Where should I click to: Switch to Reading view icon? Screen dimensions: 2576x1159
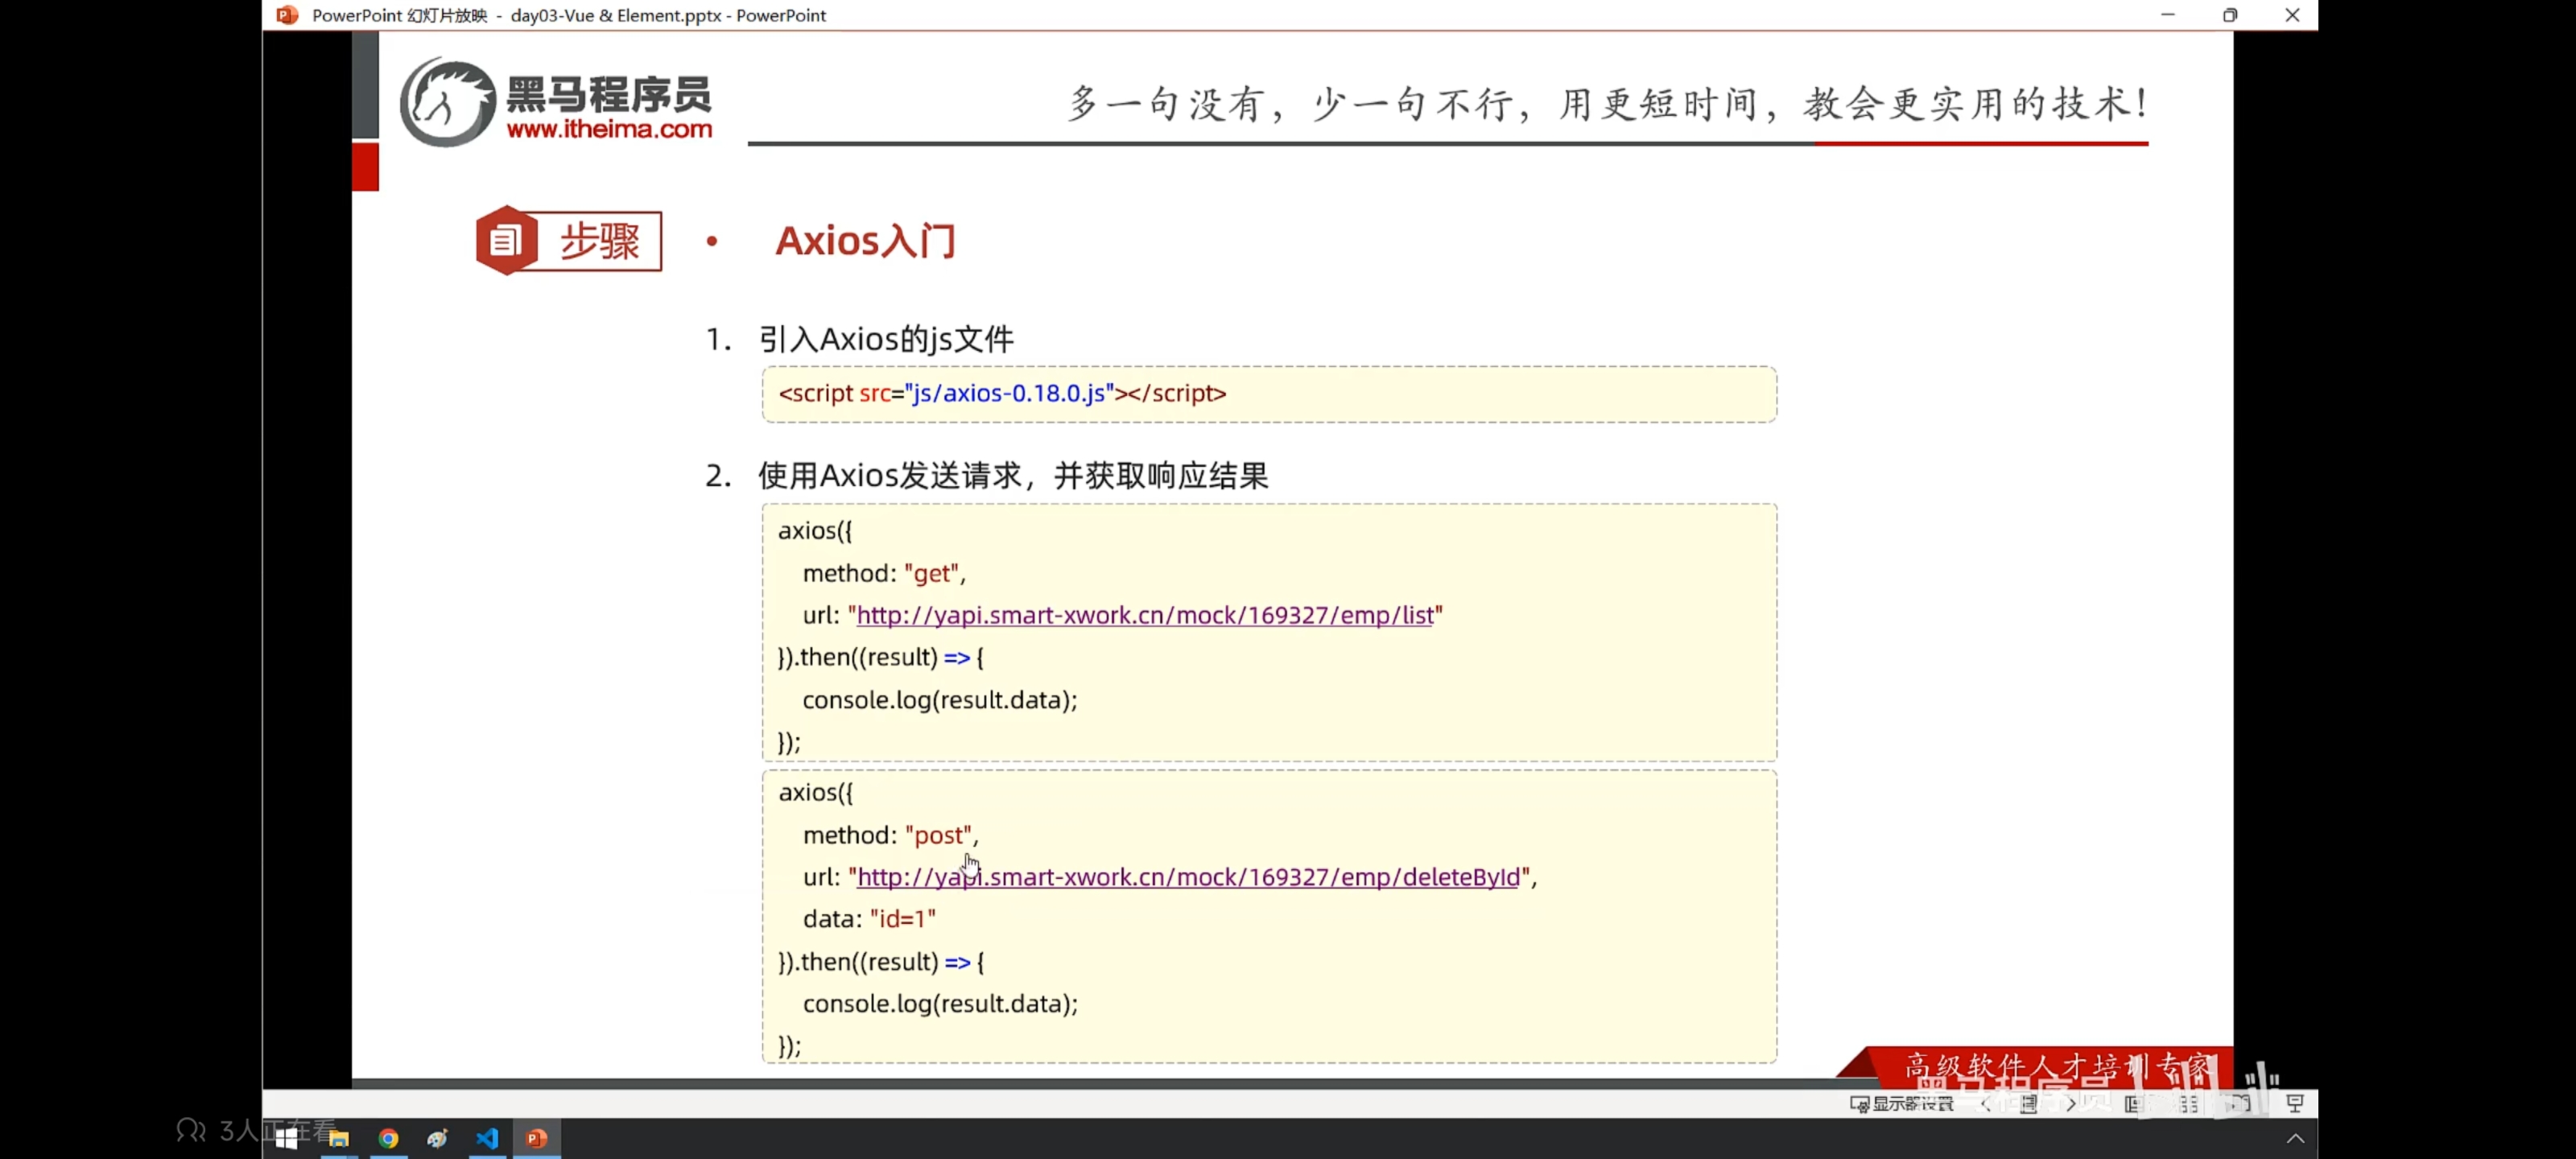tap(2240, 1104)
